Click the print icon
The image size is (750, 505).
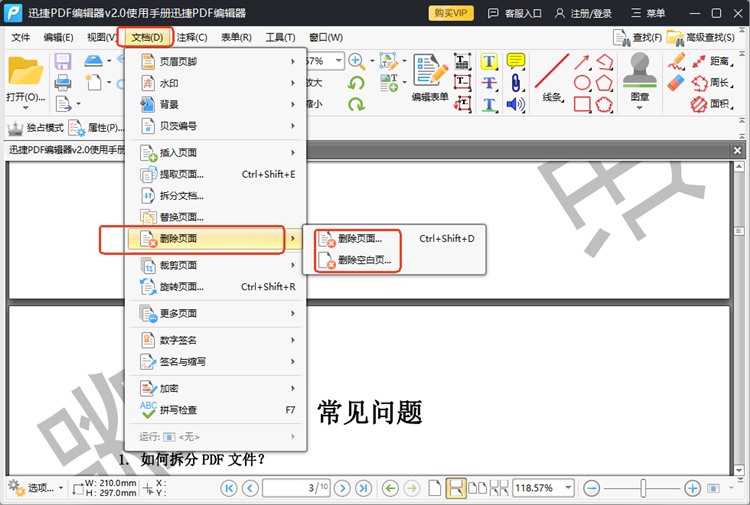point(63,83)
